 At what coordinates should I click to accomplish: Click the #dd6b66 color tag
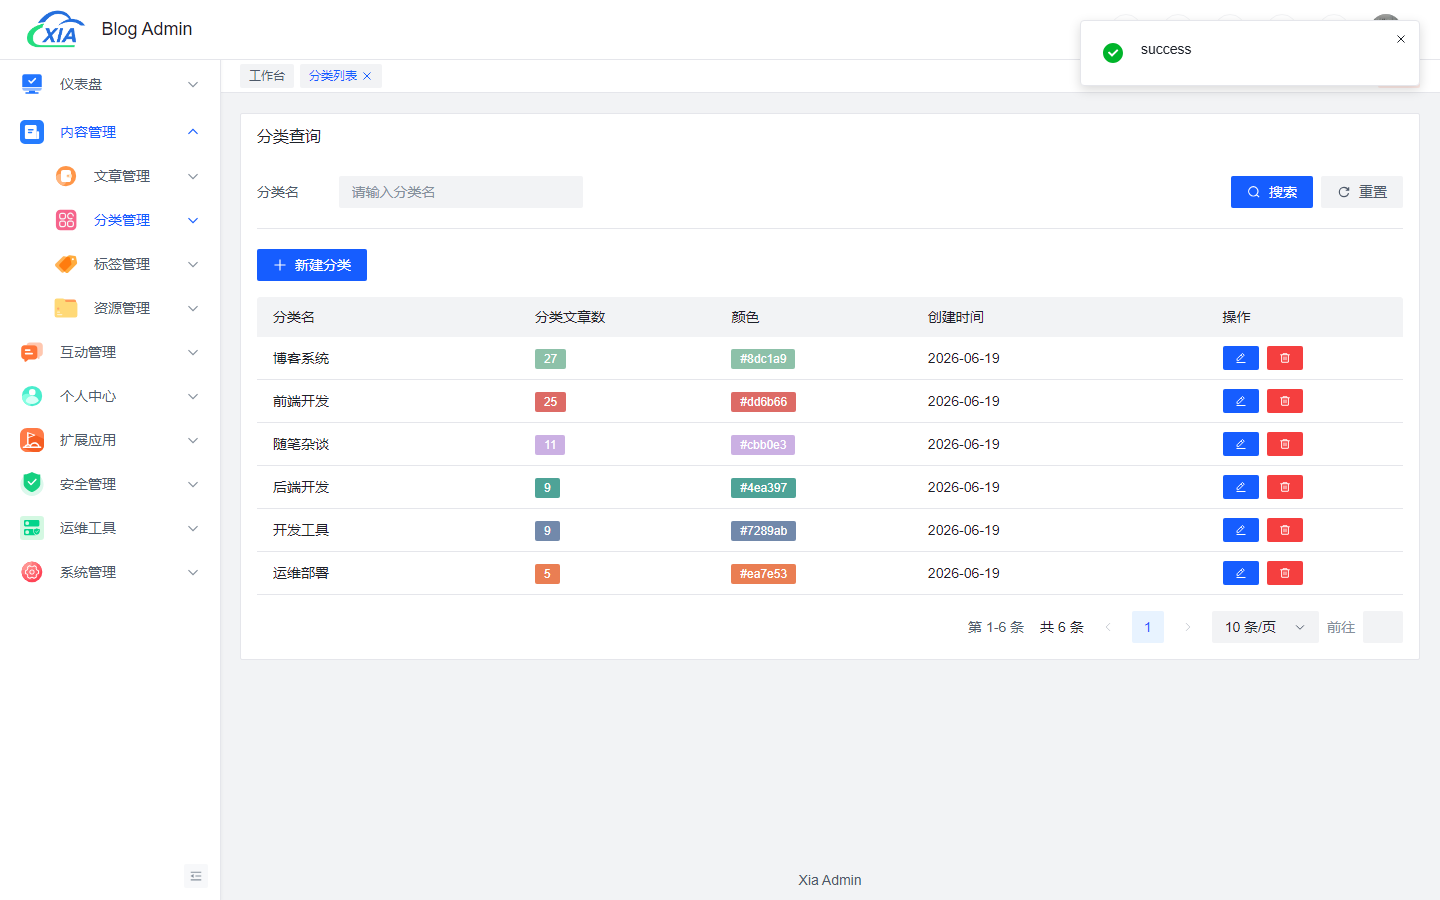coord(763,402)
